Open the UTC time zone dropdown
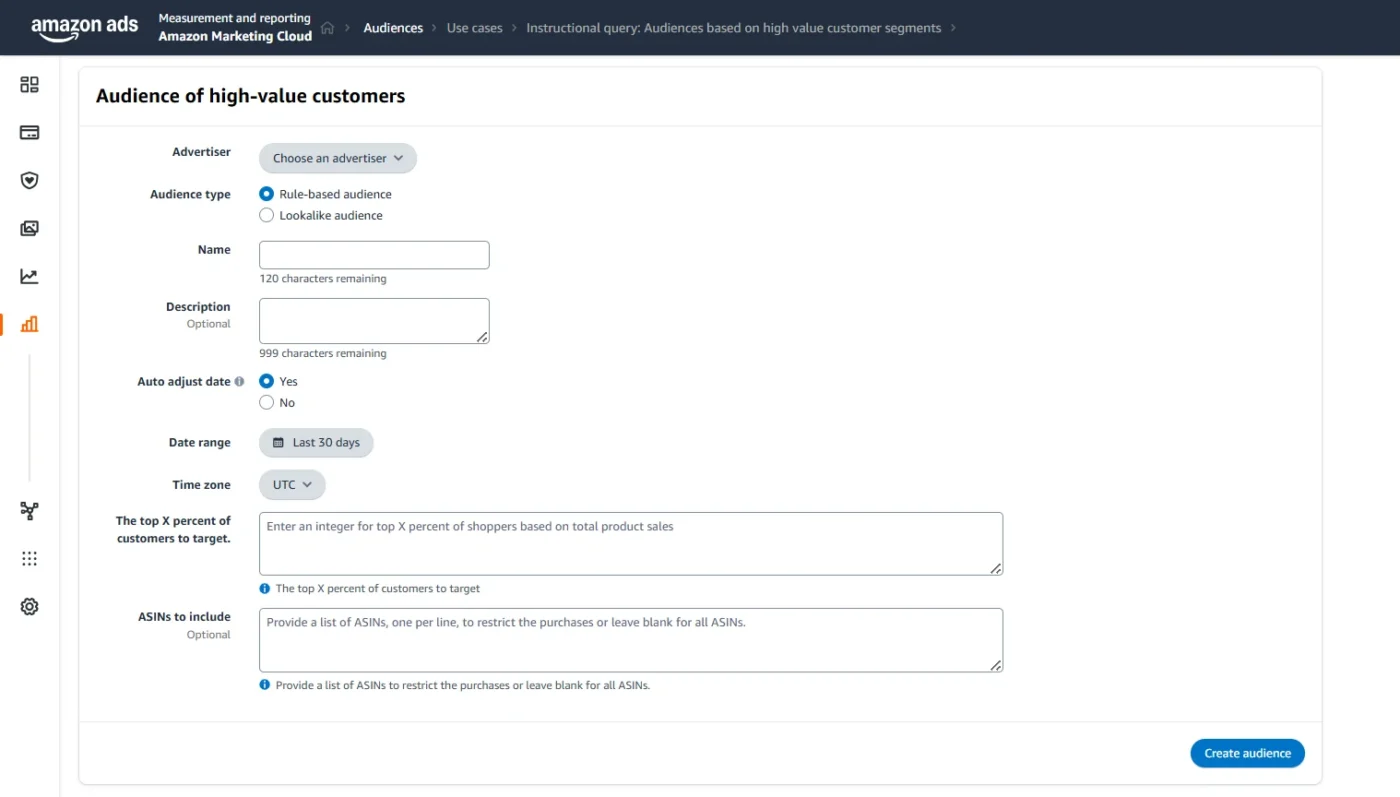 [x=292, y=485]
